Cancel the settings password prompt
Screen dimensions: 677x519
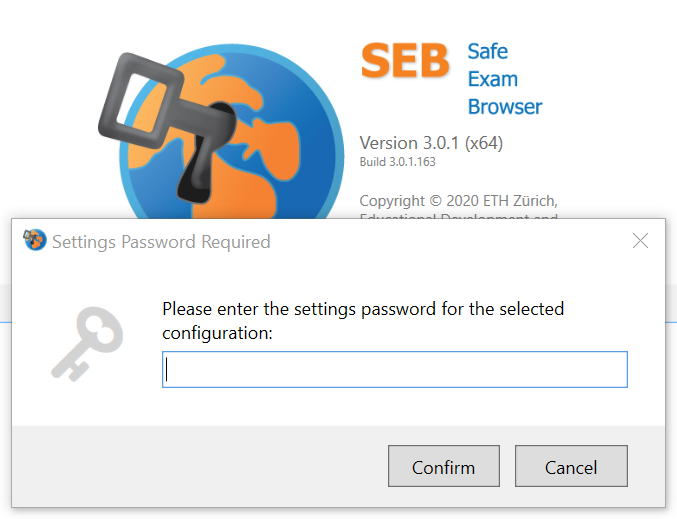(571, 466)
